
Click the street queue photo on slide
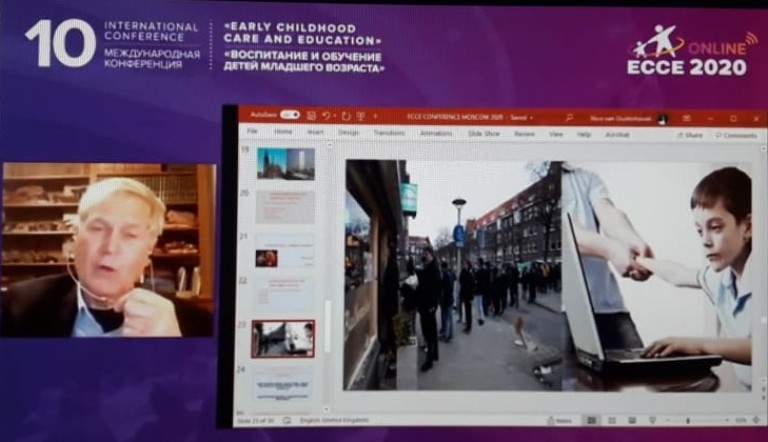(x=454, y=275)
